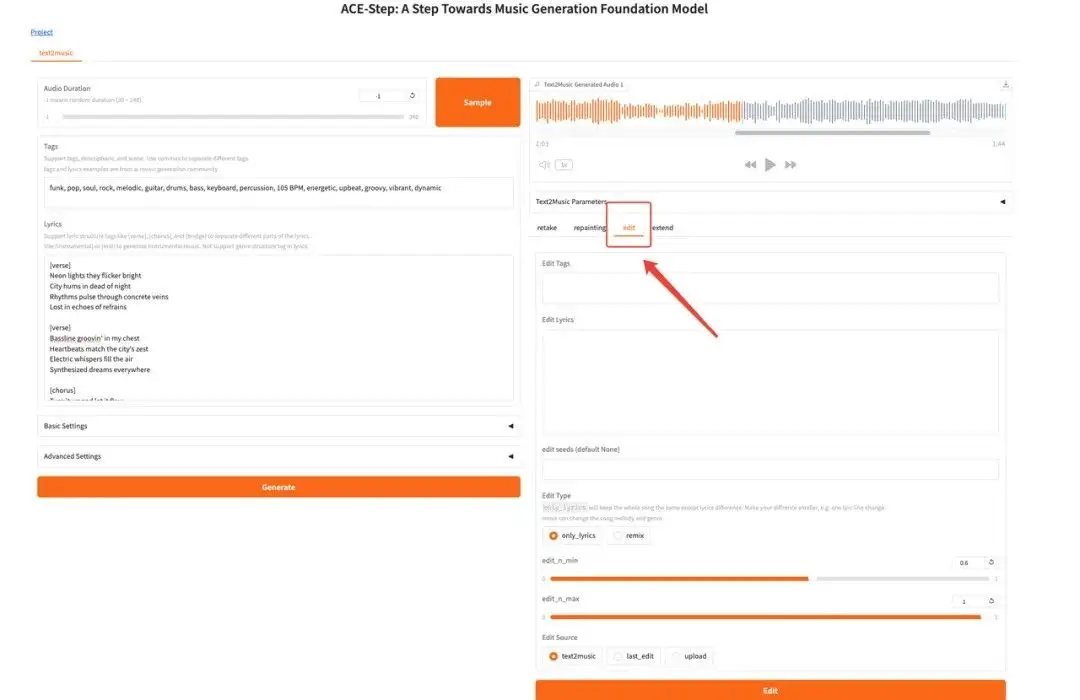Screen dimensions: 1080x700
Task: Expand the Basic Settings section
Action: pos(278,426)
